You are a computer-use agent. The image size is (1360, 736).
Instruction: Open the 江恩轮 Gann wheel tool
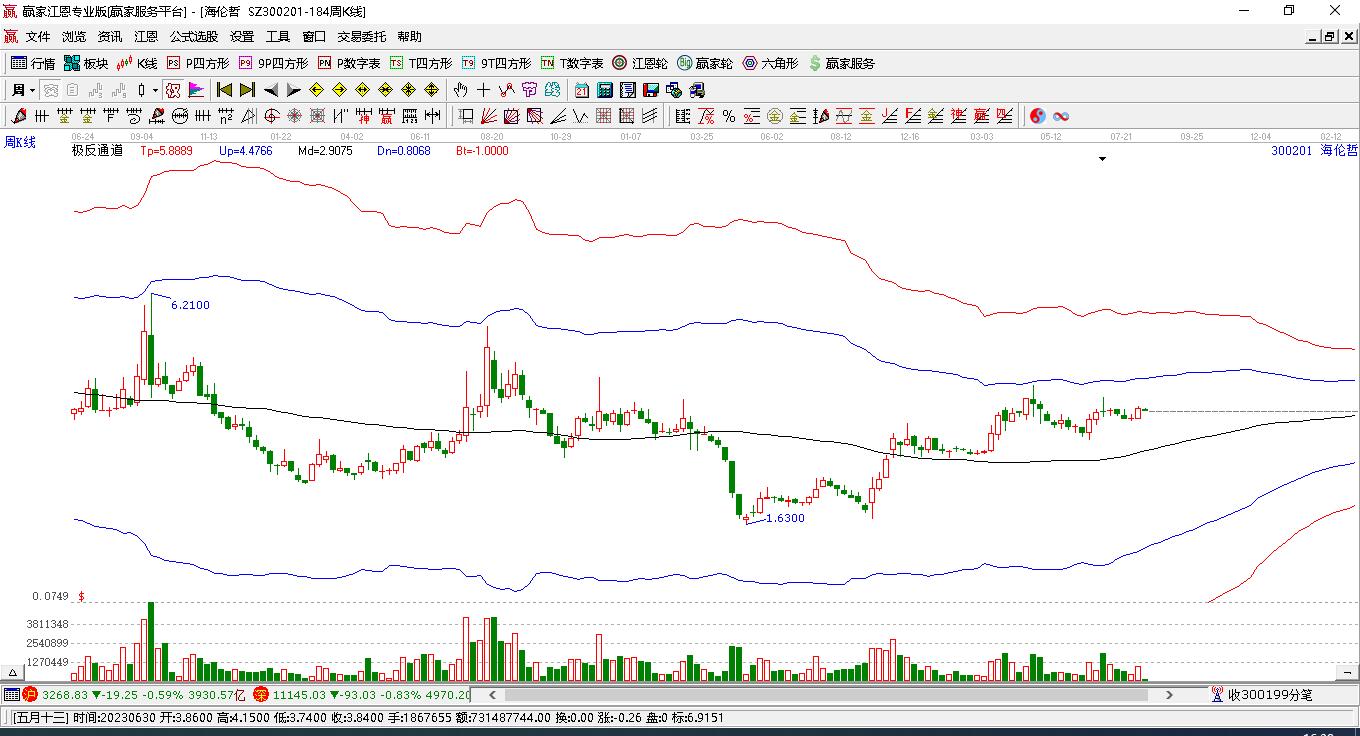coord(640,63)
